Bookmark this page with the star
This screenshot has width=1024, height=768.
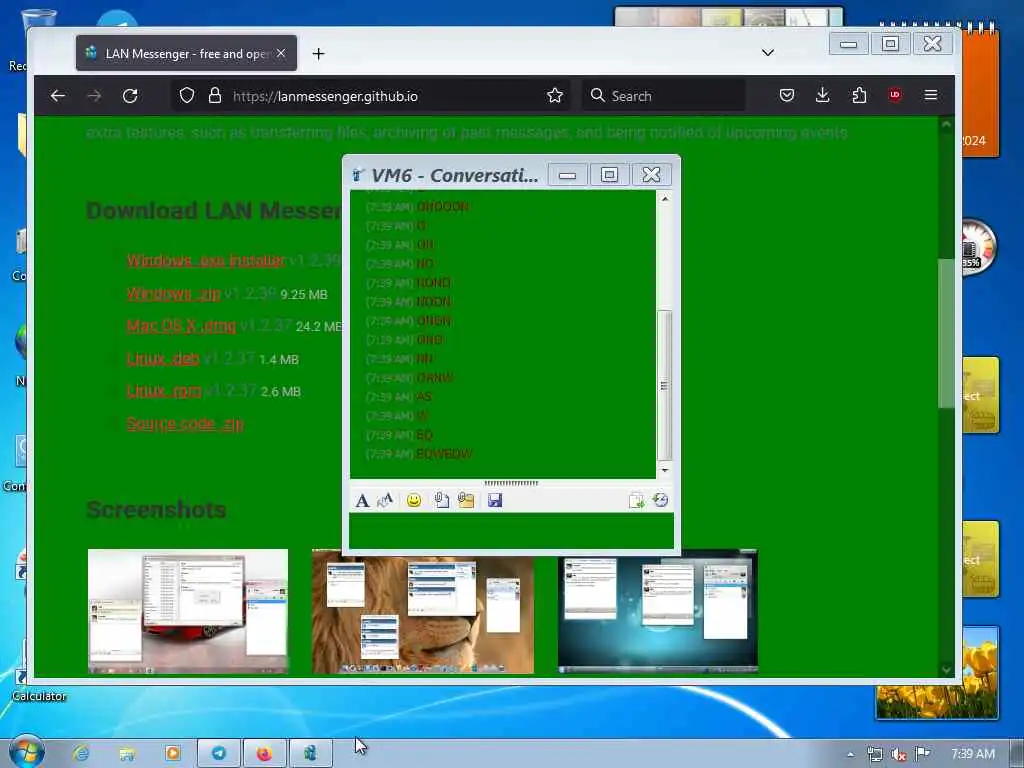coord(555,96)
